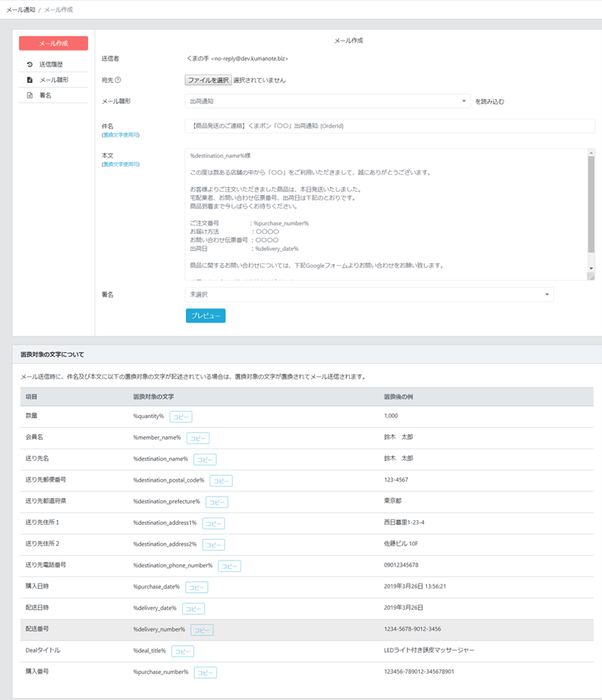Copy the %destination_postal_code% placeholder

(221, 480)
